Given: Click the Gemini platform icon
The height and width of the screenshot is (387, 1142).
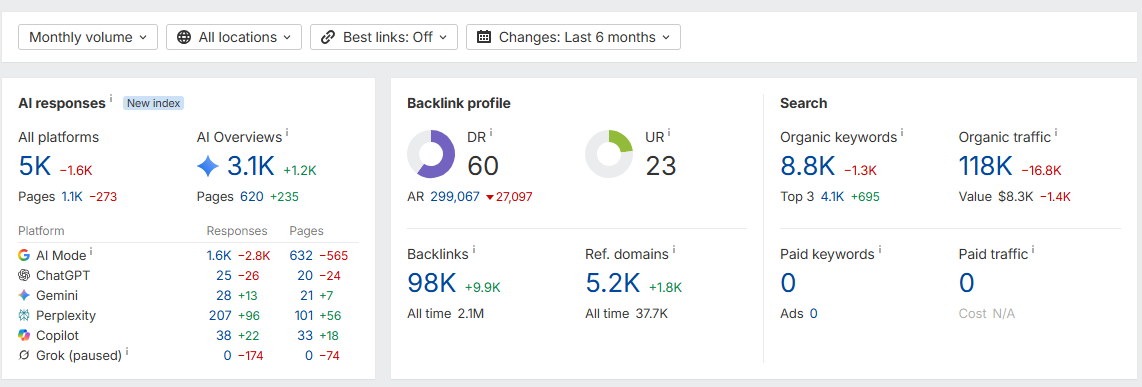Looking at the screenshot, I should [24, 296].
